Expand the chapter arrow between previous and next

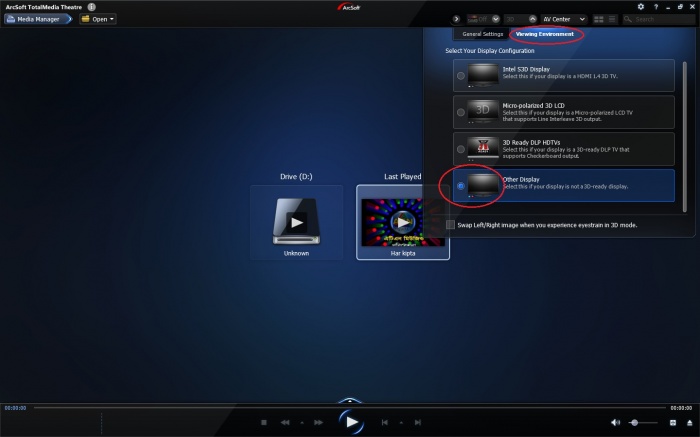click(401, 422)
